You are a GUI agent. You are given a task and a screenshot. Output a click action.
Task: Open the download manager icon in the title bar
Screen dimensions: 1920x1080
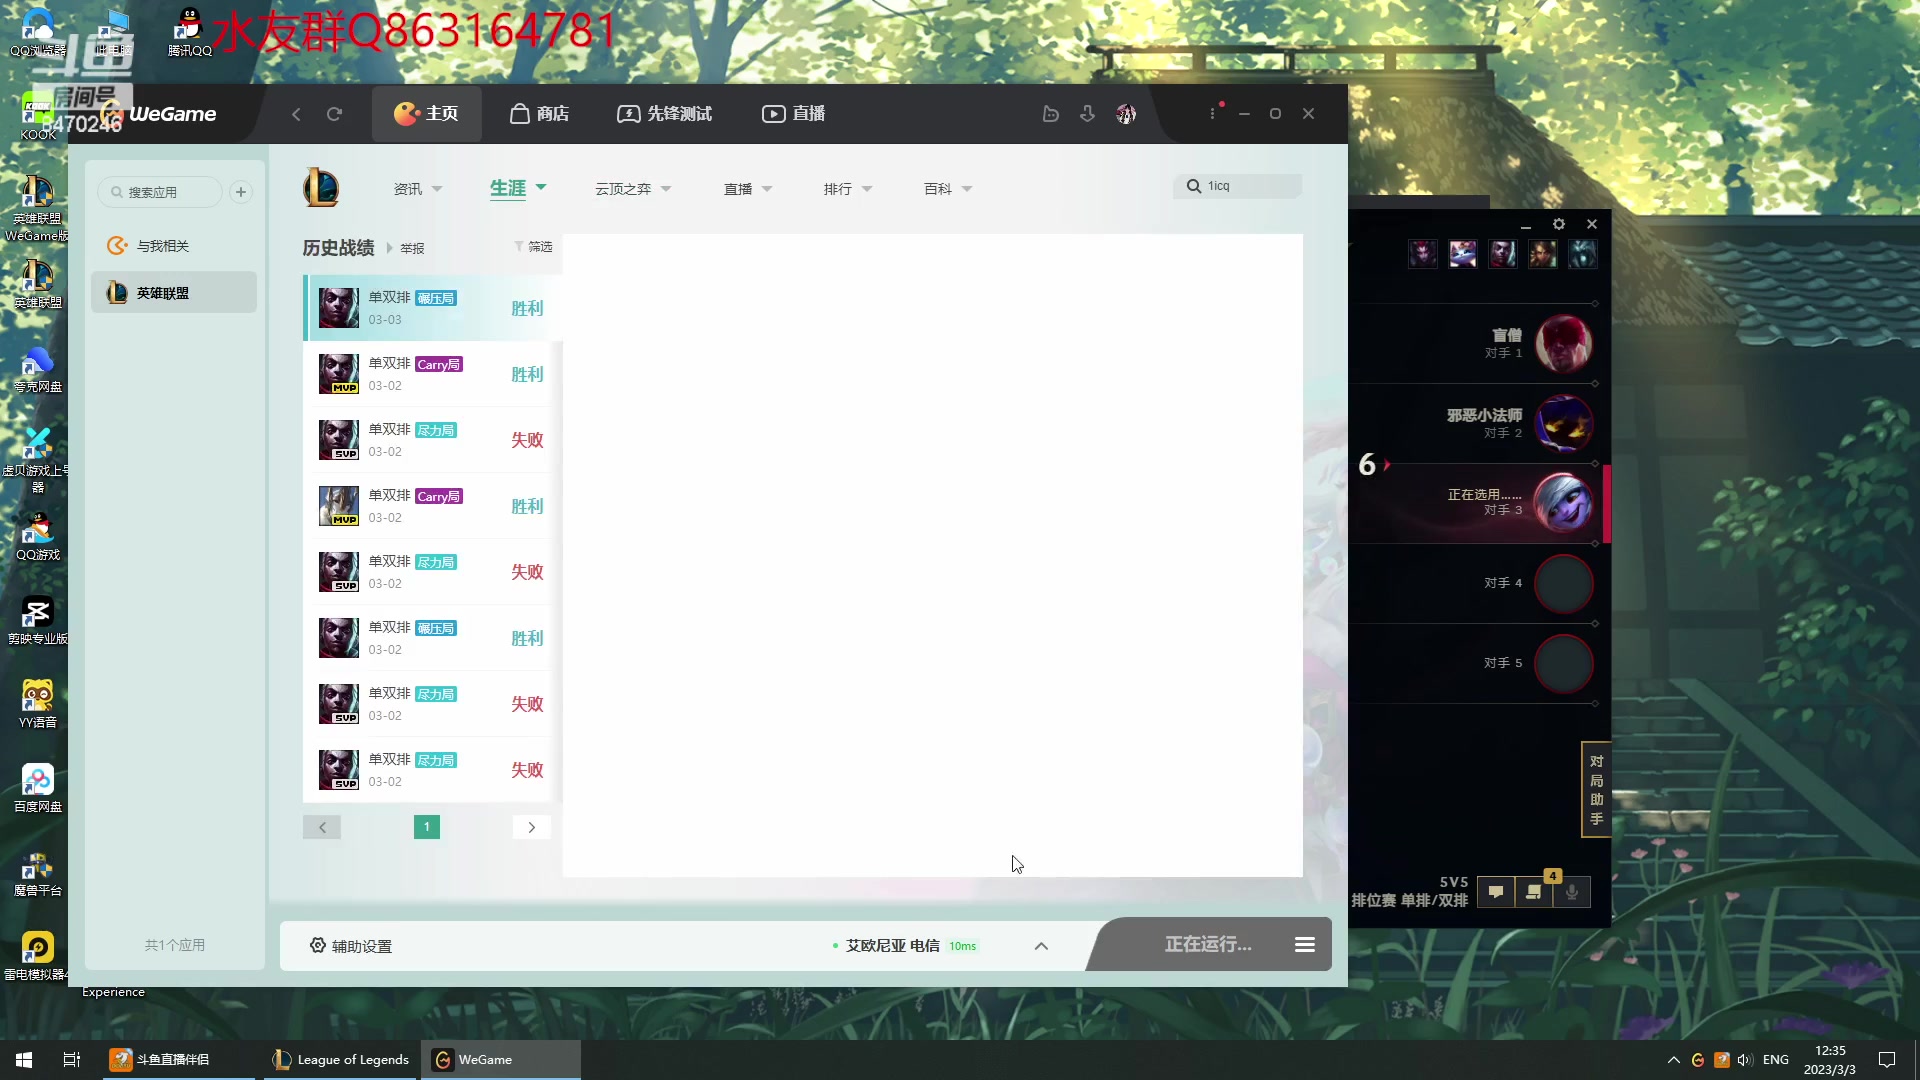coord(1088,114)
